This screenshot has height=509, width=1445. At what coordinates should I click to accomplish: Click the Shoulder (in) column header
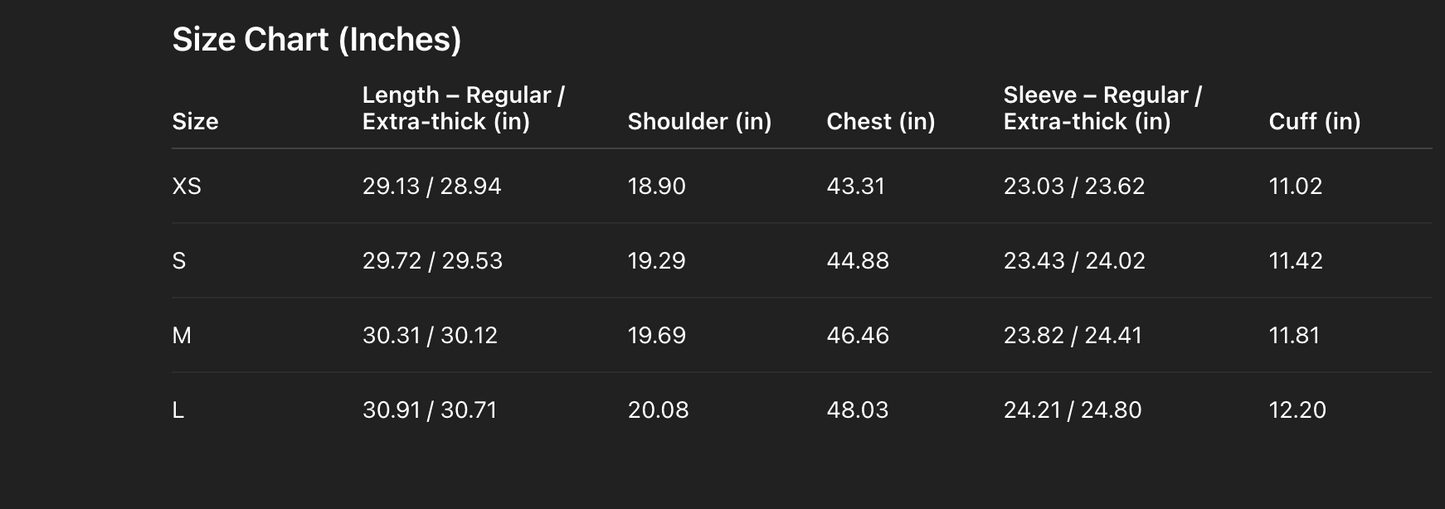[x=699, y=122]
